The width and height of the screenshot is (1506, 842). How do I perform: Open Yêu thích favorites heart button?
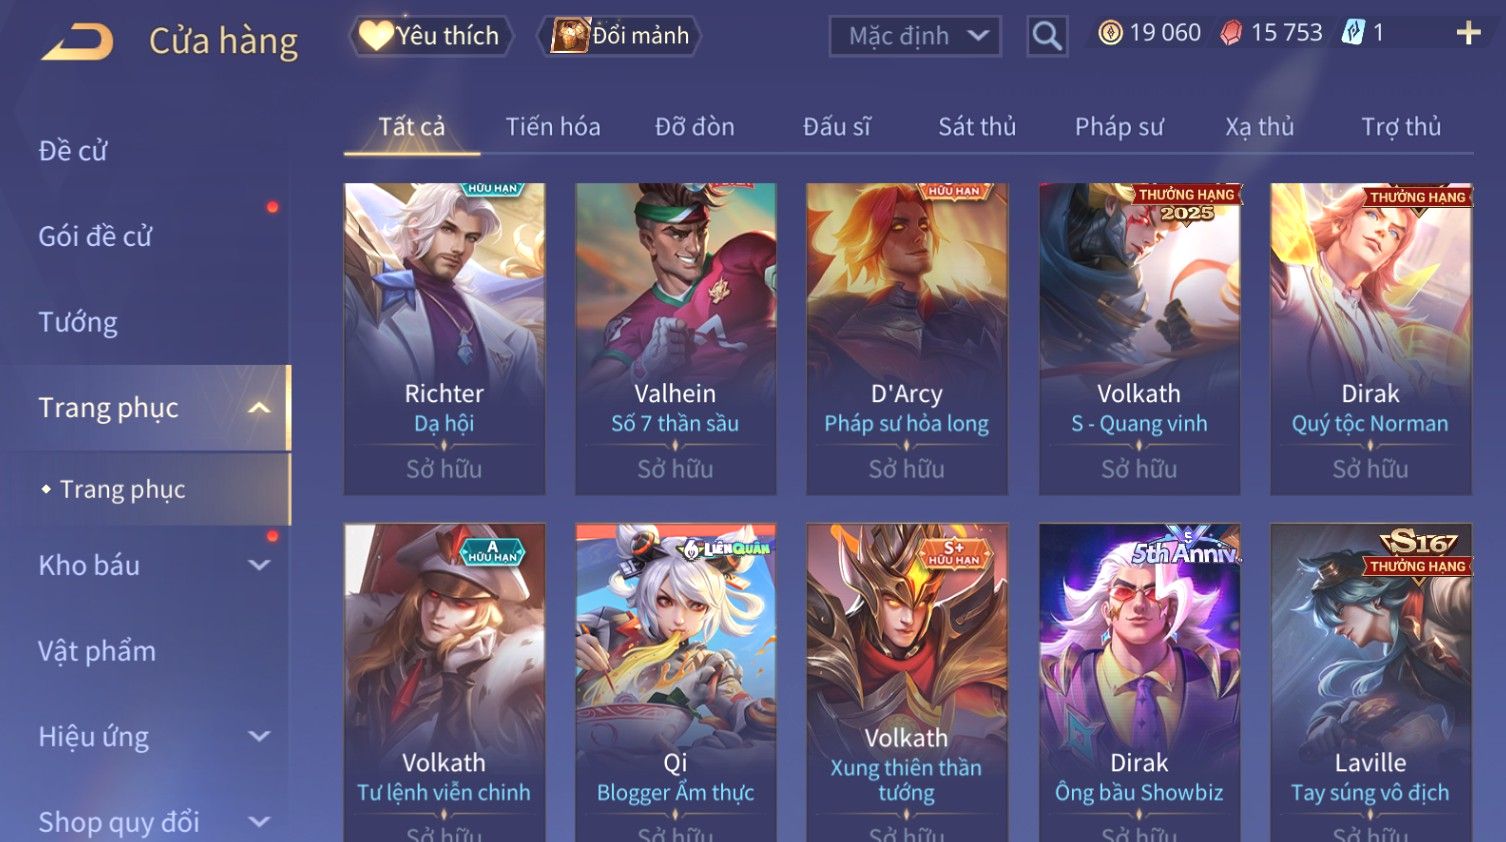click(431, 36)
